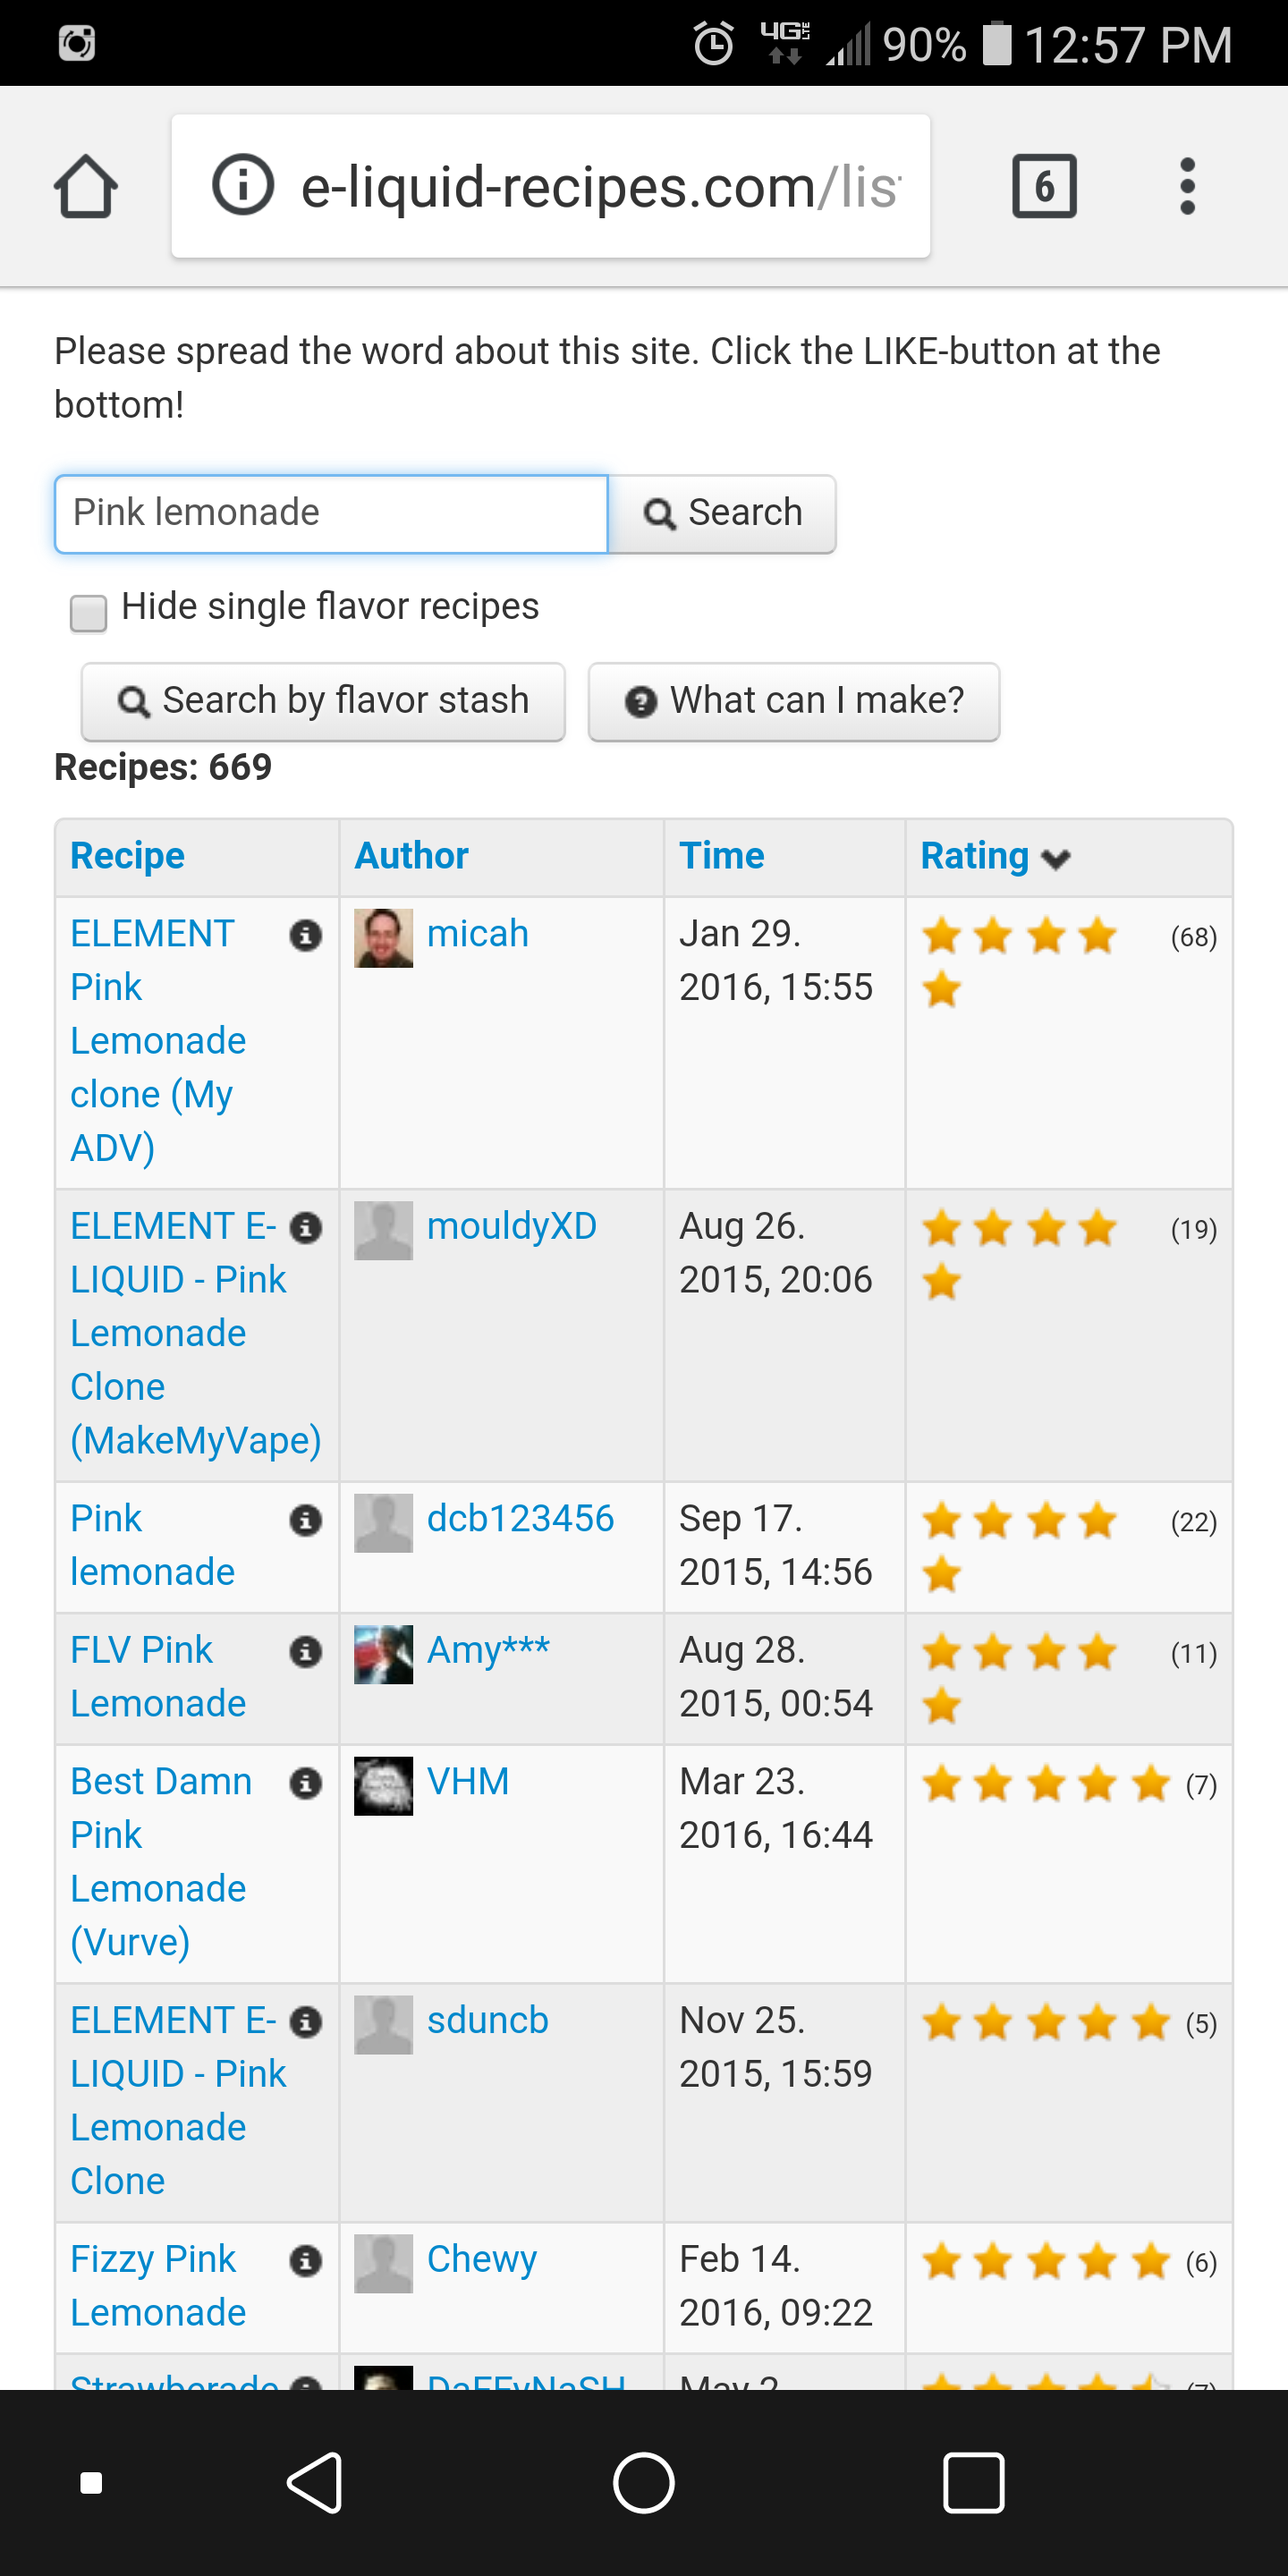Open micah's author profile link
1288x2576 pixels.
click(477, 933)
